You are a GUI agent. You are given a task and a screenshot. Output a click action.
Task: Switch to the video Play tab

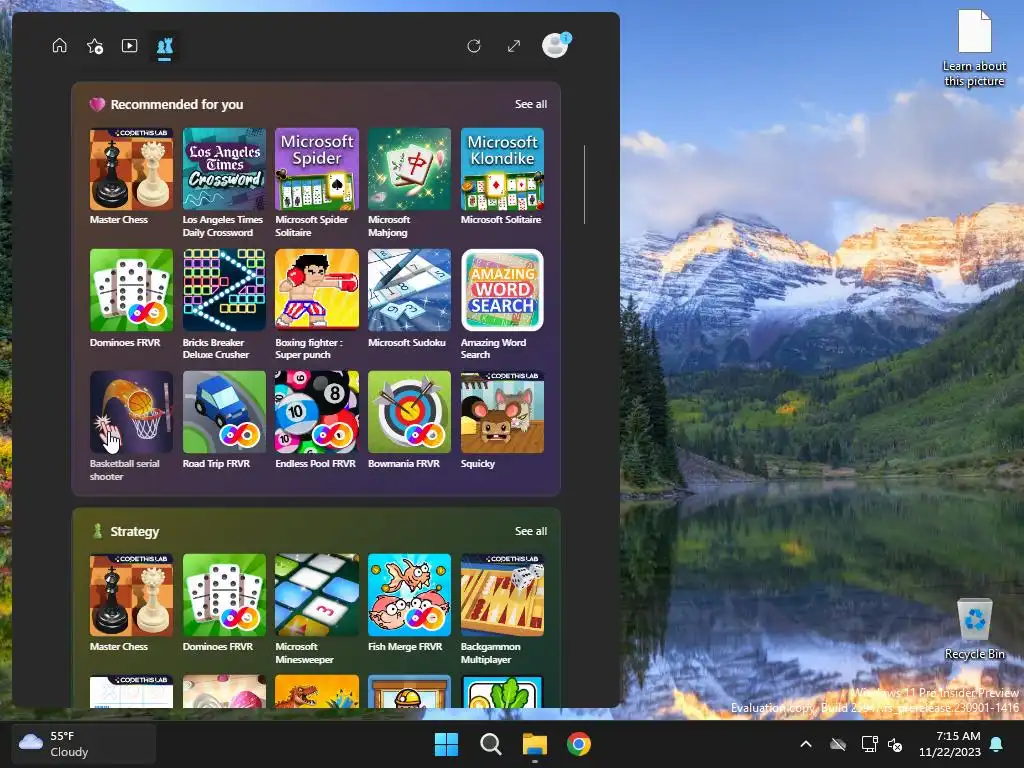pos(129,46)
